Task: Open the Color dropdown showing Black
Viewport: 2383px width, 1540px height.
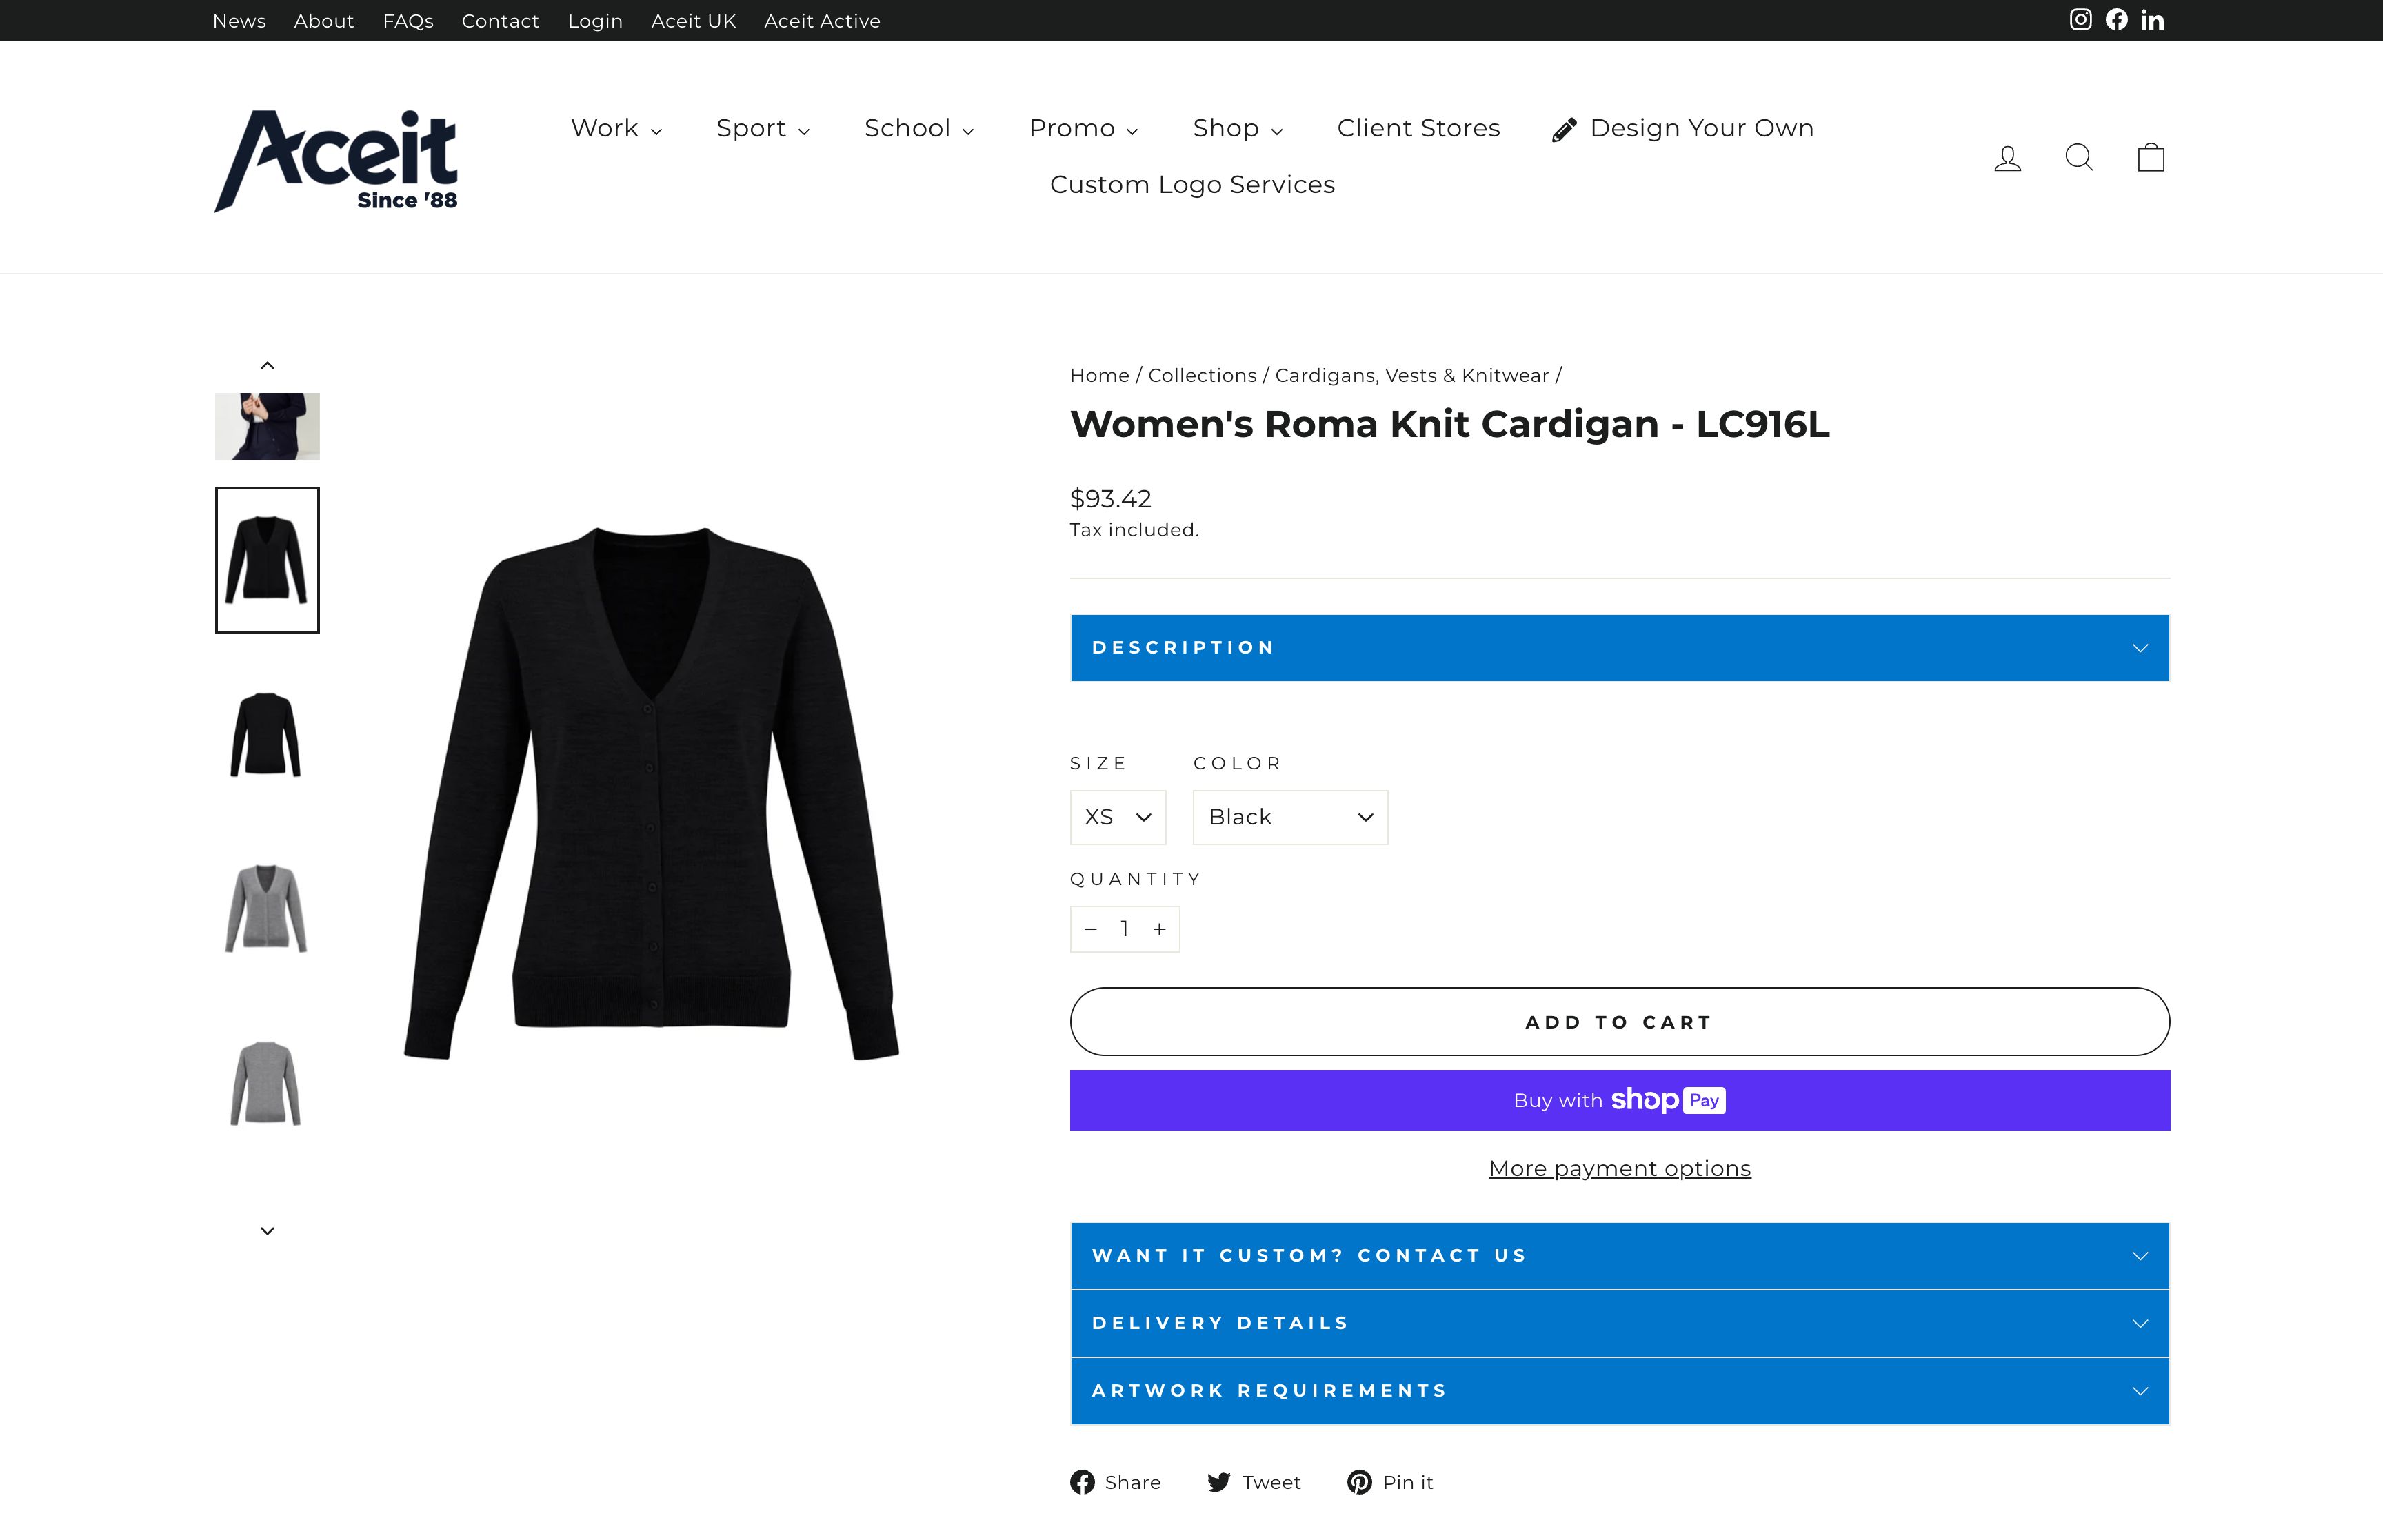Action: [1290, 817]
